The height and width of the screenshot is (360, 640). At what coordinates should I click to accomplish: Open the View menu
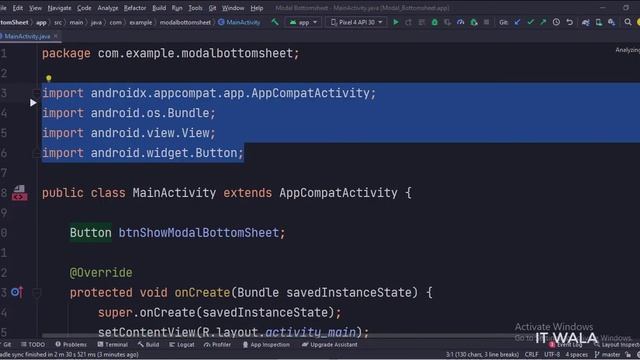(35, 8)
